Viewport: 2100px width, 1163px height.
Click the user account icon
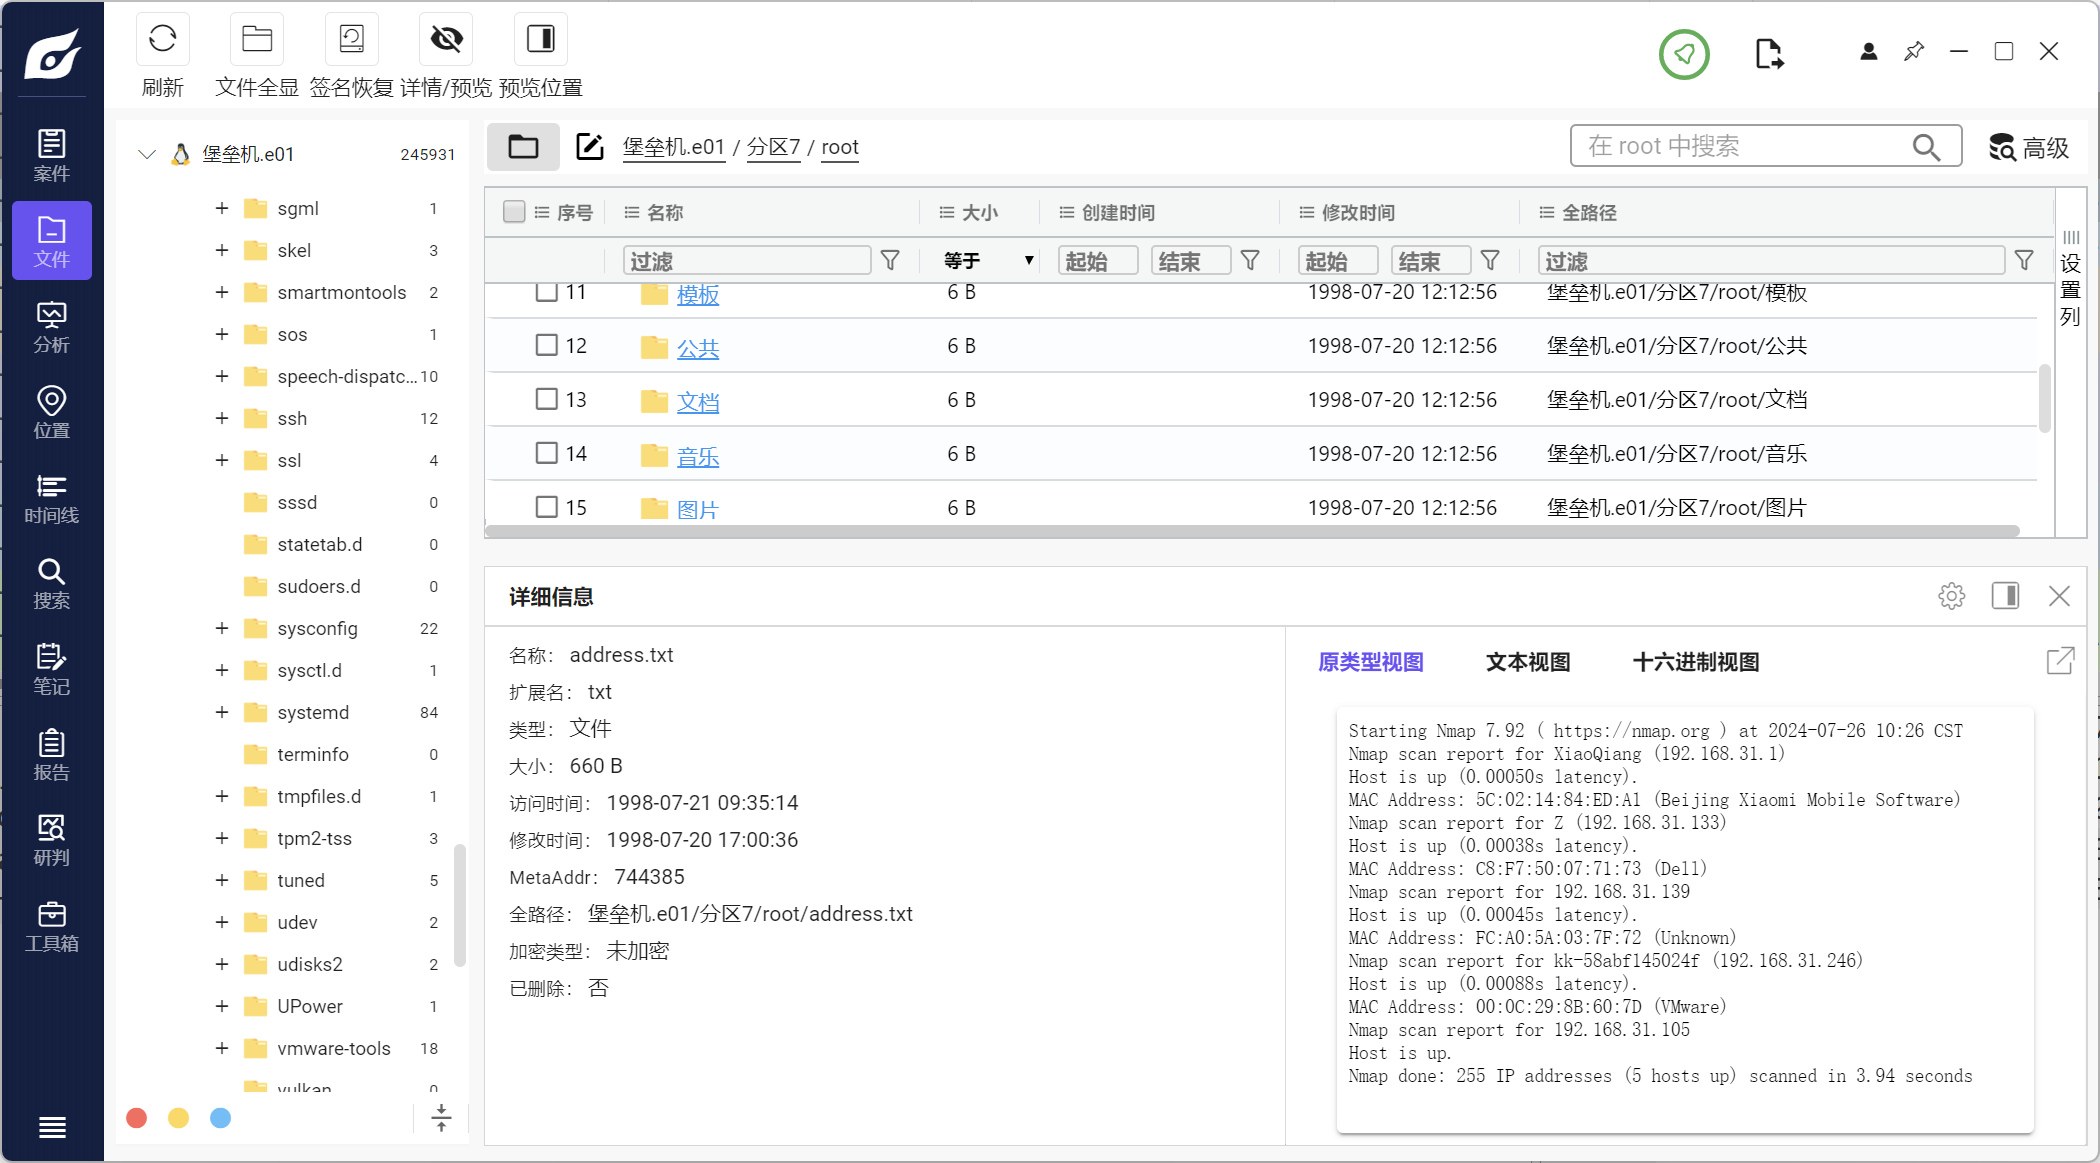(1868, 51)
